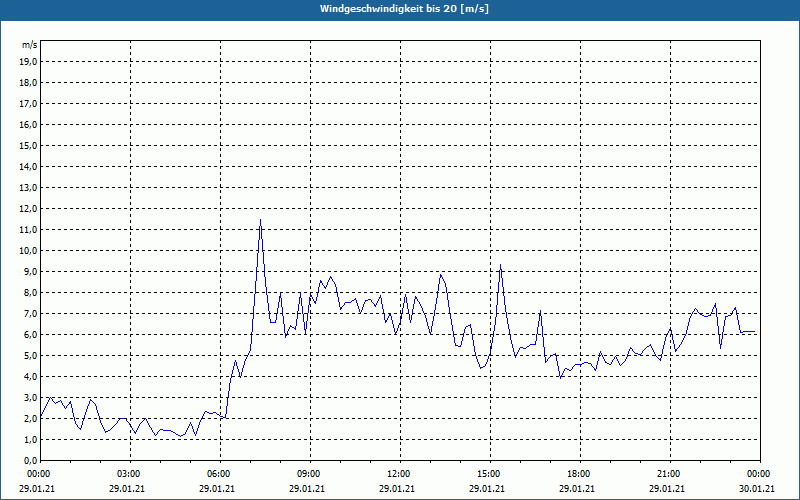Click the 15,0 y-axis label
Image resolution: width=800 pixels, height=500 pixels.
[x=28, y=145]
